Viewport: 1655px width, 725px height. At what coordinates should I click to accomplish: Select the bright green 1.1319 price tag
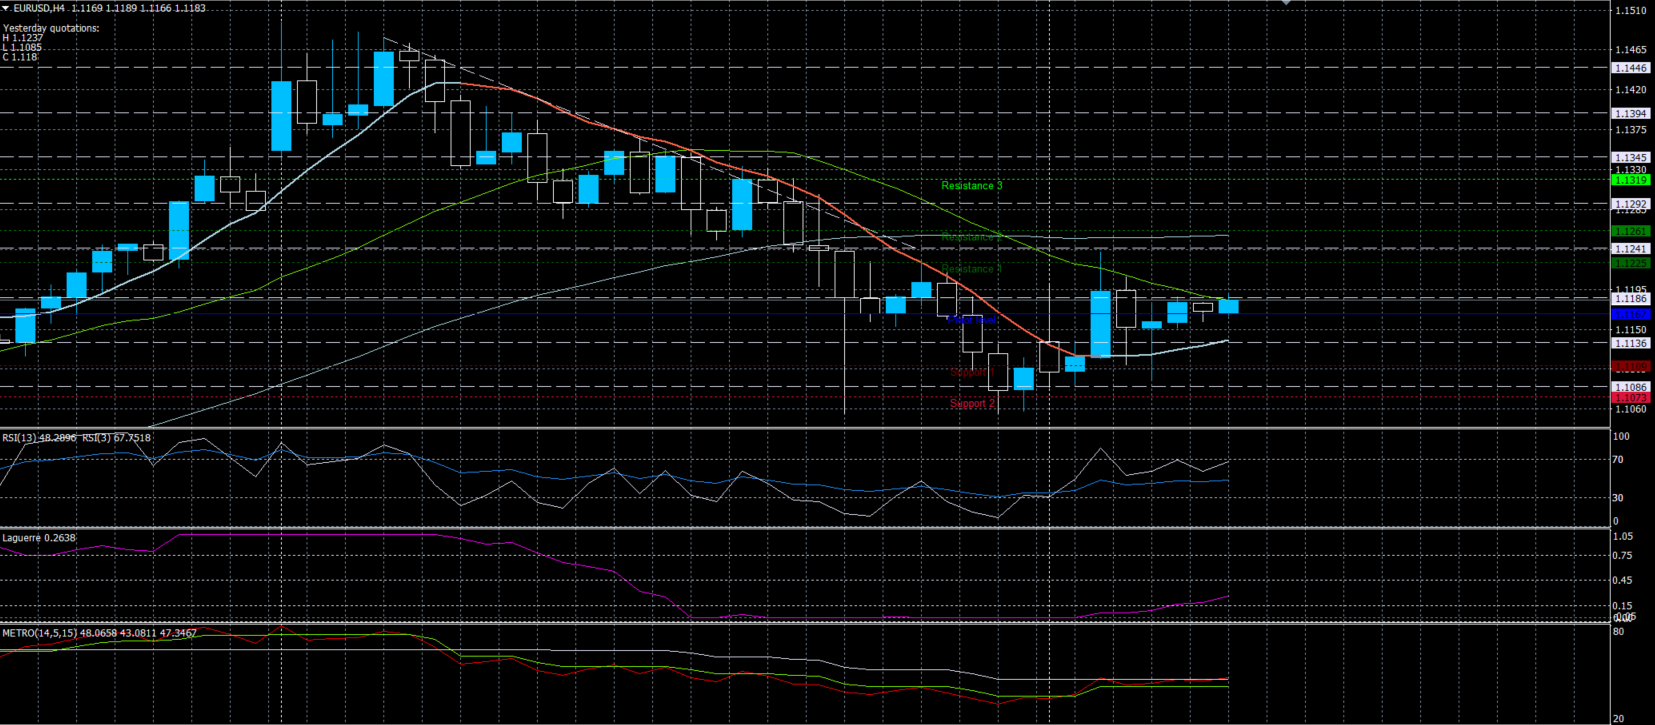pyautogui.click(x=1631, y=180)
